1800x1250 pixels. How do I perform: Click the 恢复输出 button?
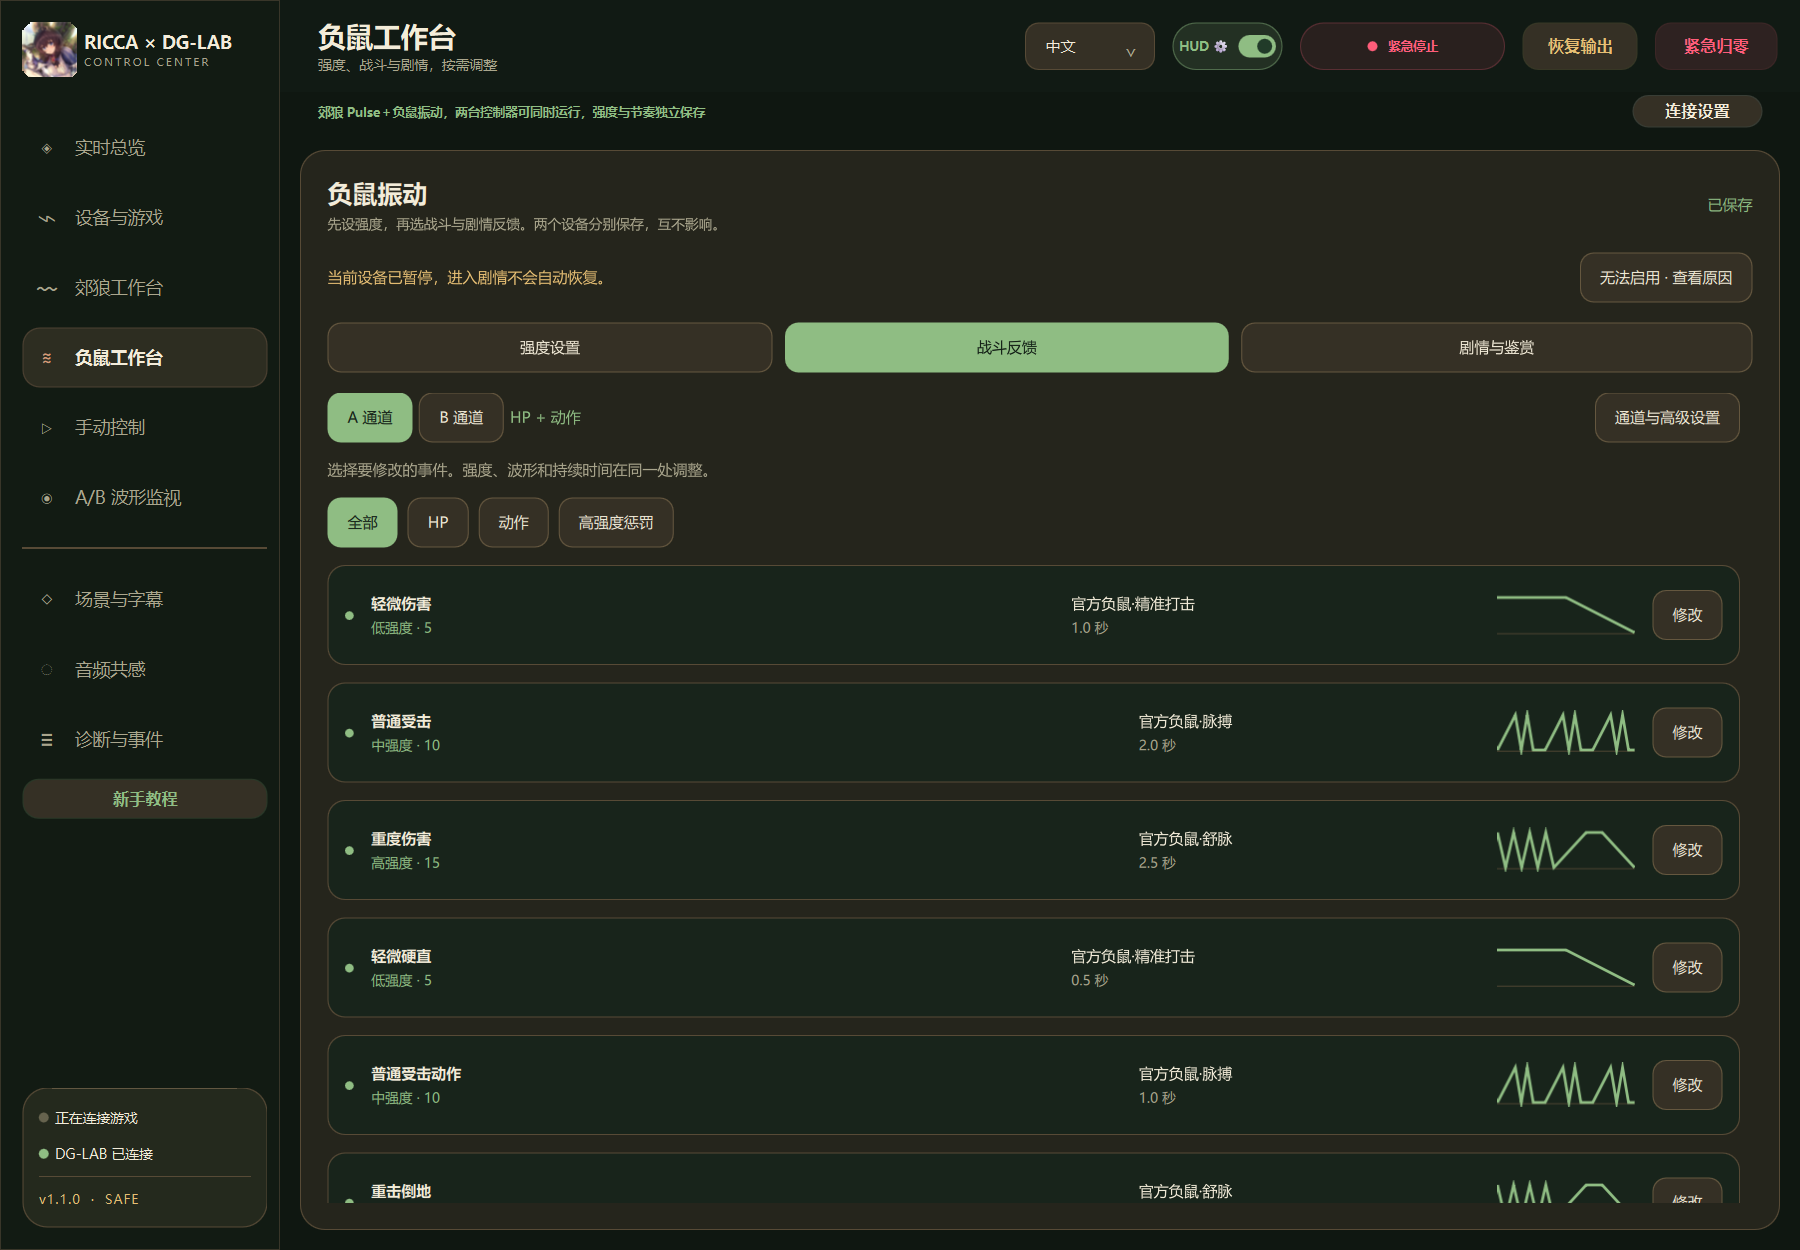point(1580,46)
